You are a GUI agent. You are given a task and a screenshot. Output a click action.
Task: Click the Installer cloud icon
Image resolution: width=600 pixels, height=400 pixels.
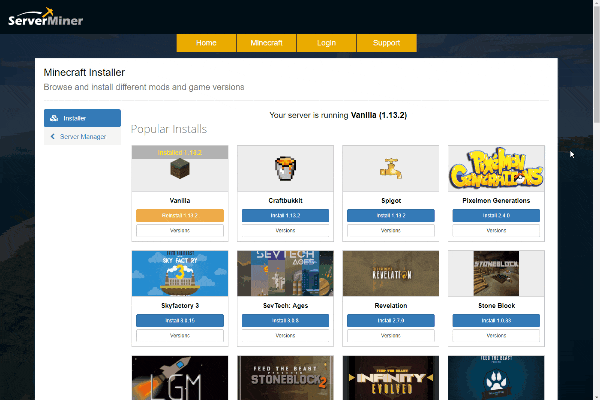pyautogui.click(x=54, y=118)
